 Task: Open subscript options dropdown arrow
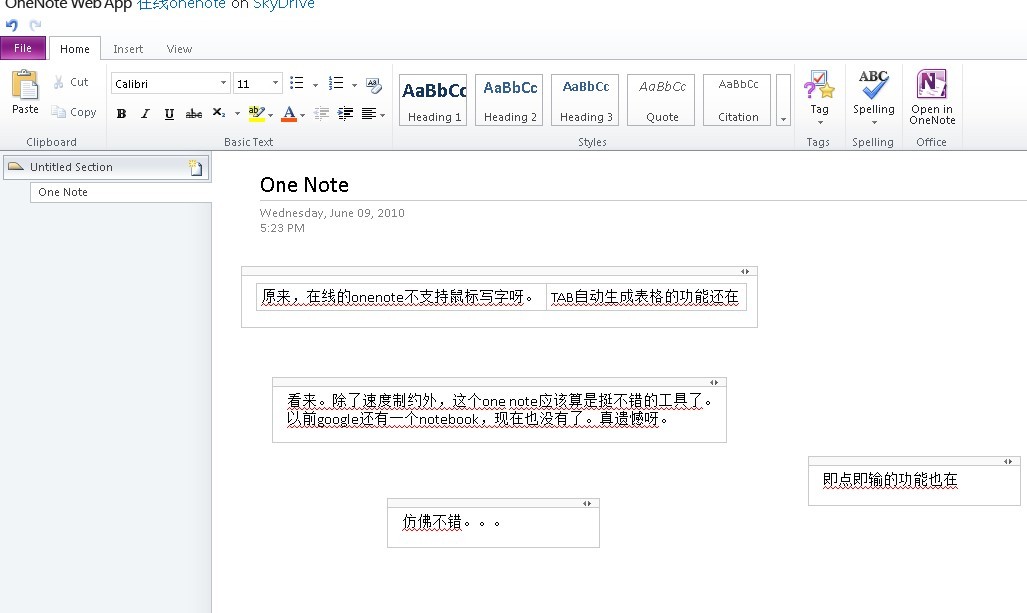coord(237,114)
